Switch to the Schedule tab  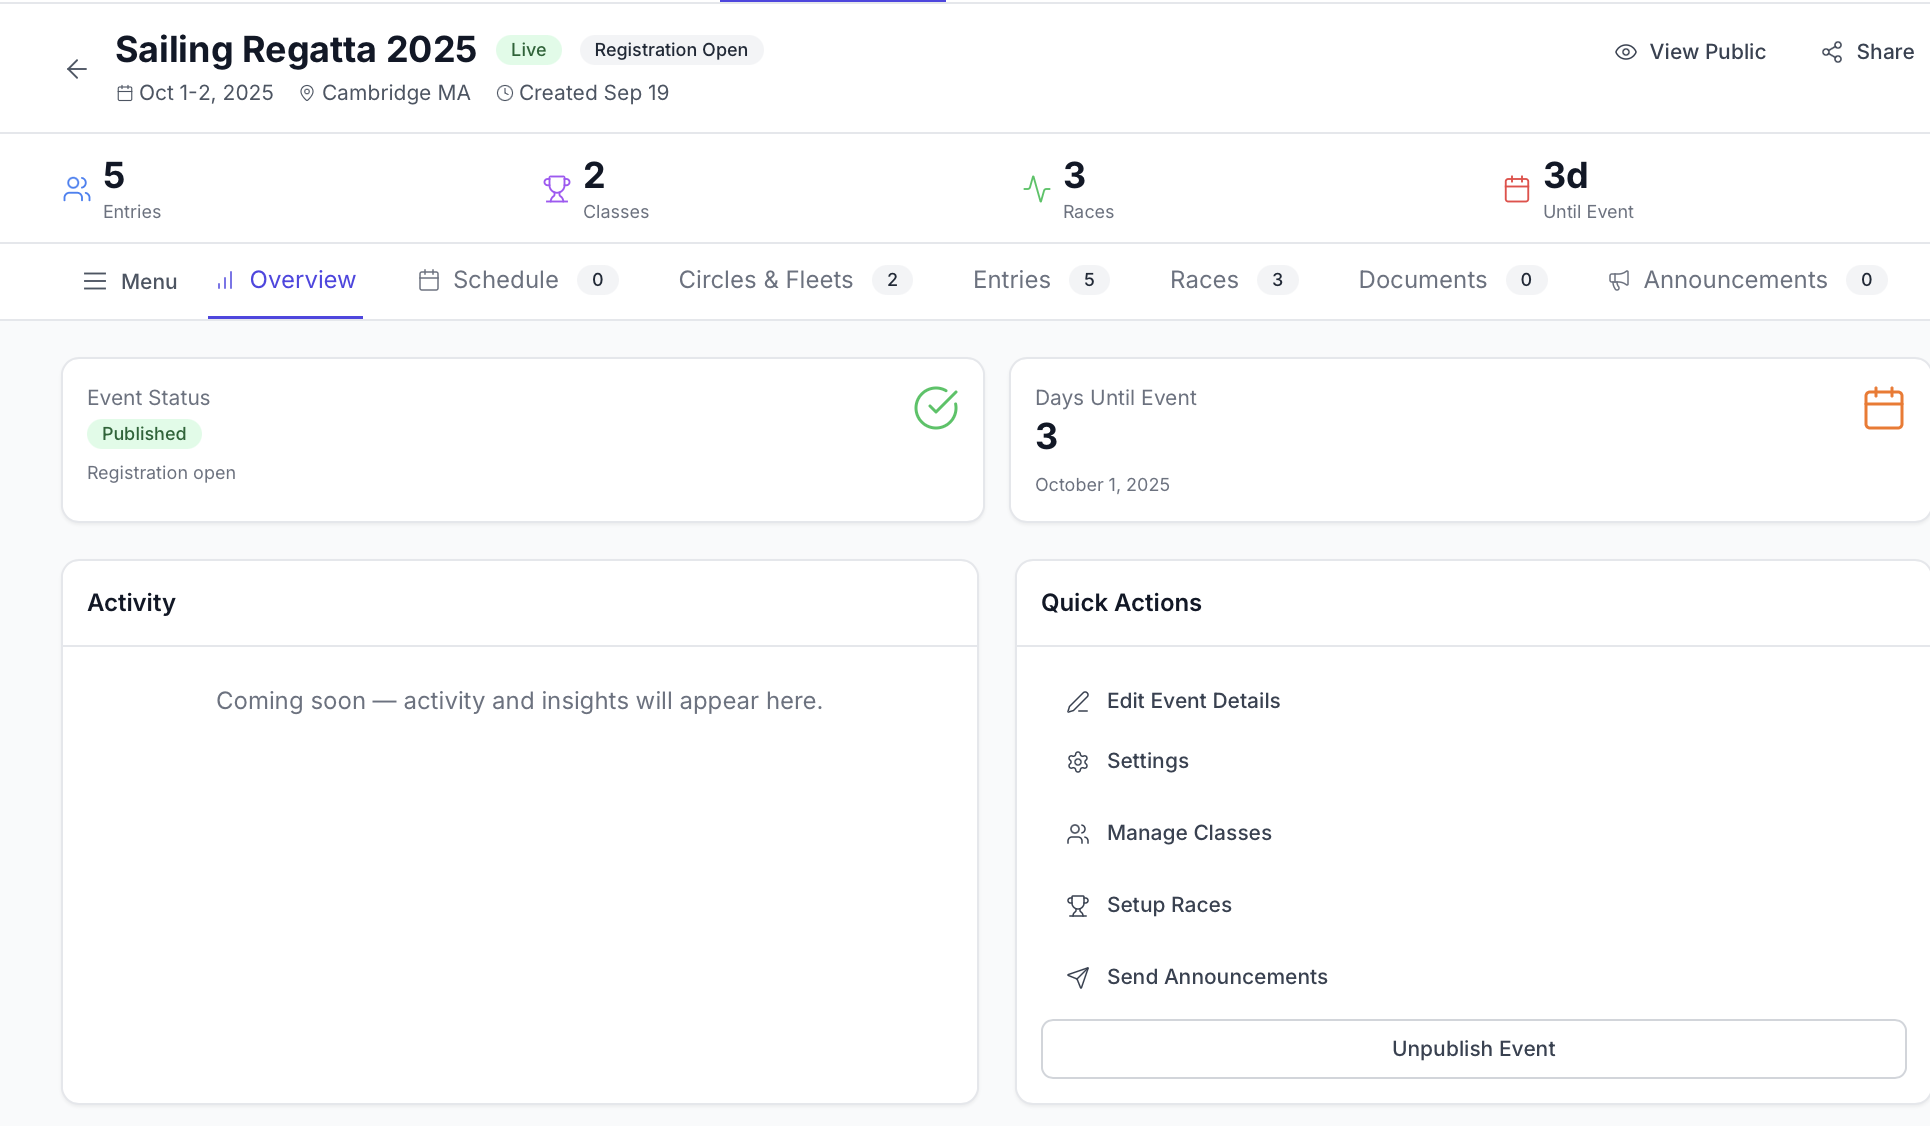point(505,280)
